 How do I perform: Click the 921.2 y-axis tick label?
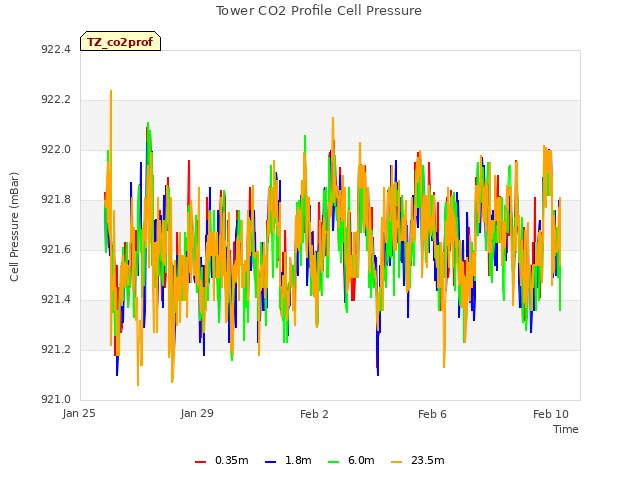[56, 349]
